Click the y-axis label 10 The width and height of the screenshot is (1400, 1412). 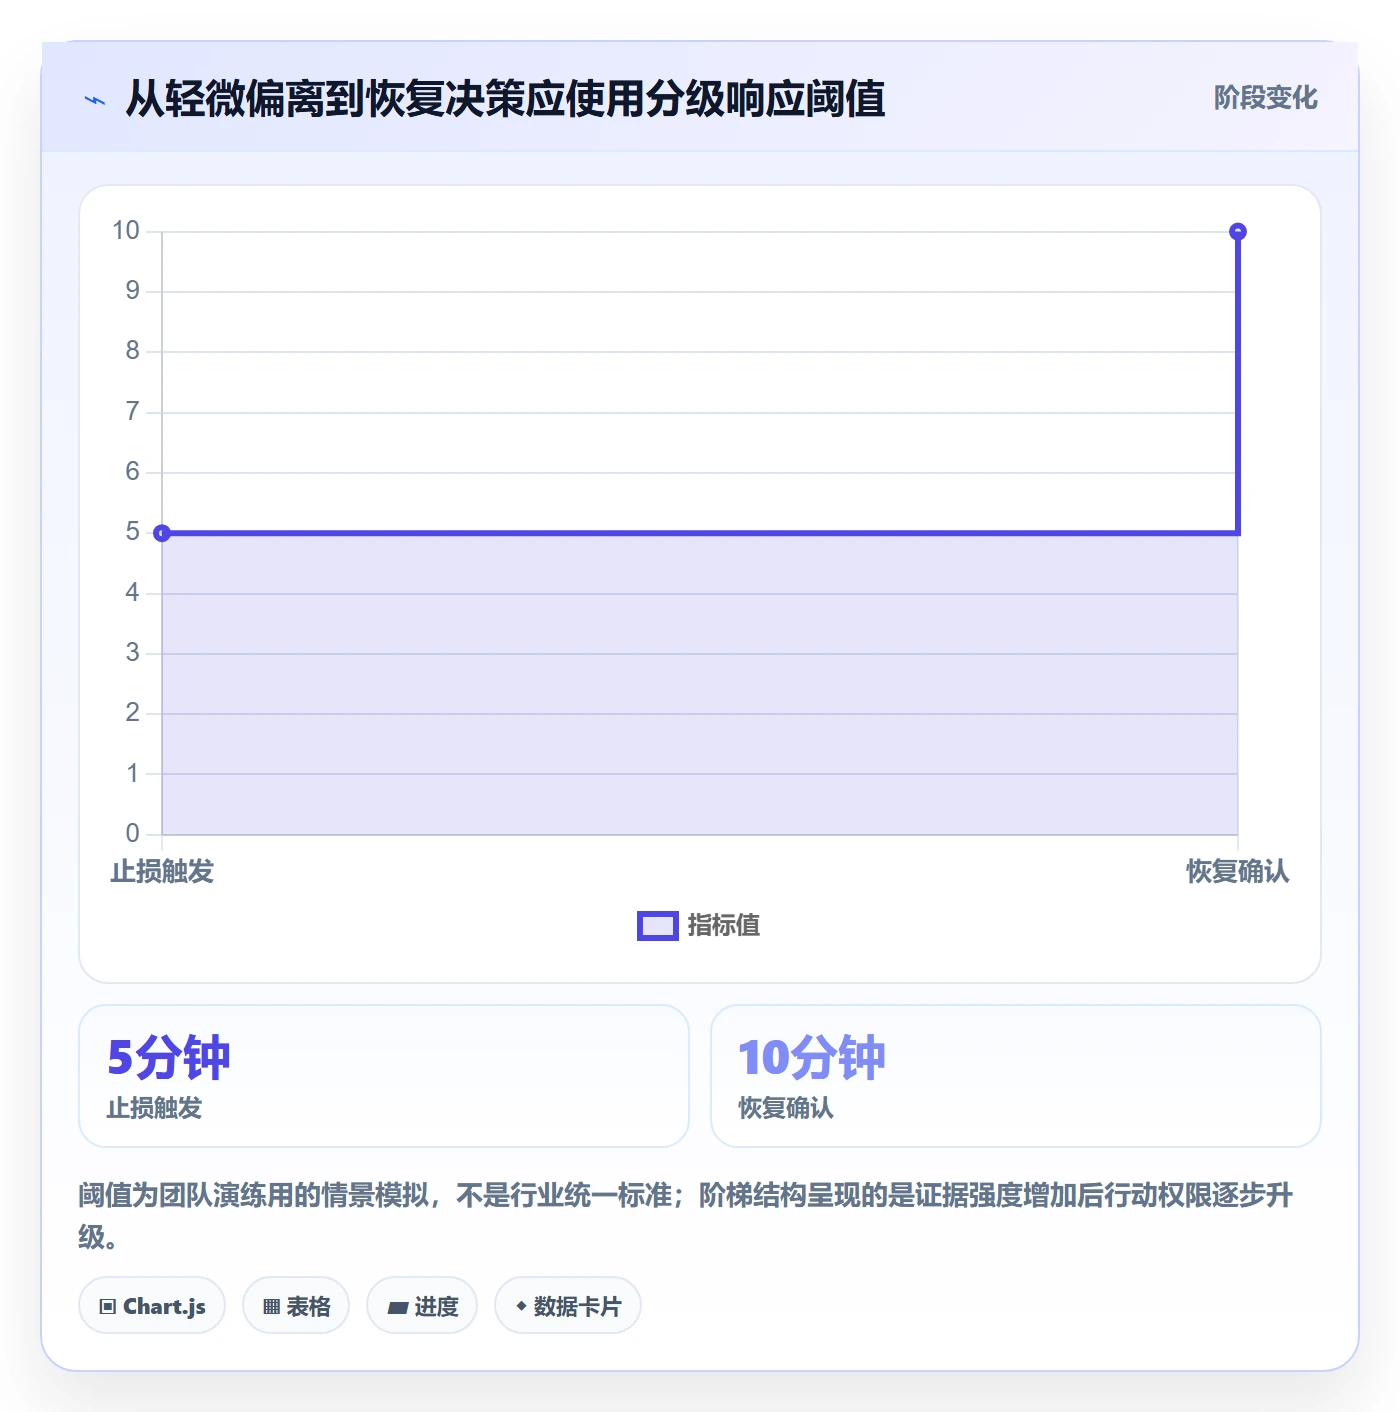click(x=126, y=231)
